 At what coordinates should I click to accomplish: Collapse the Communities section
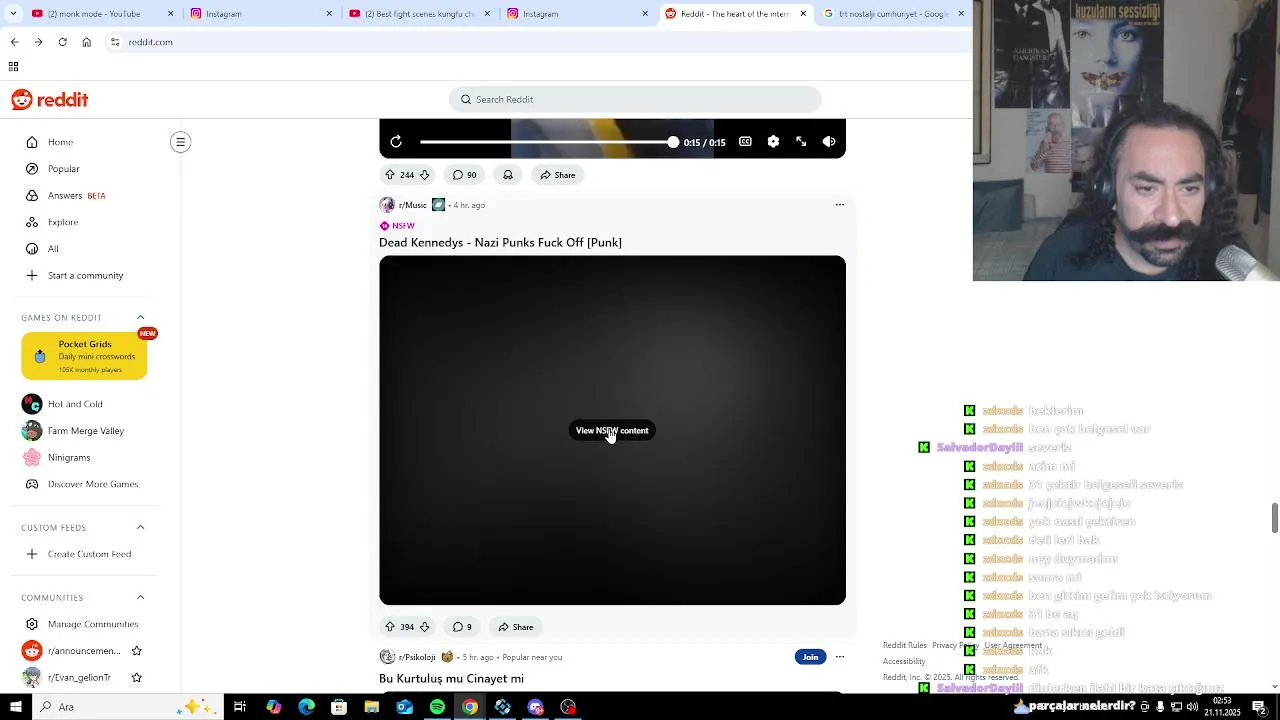coord(140,597)
